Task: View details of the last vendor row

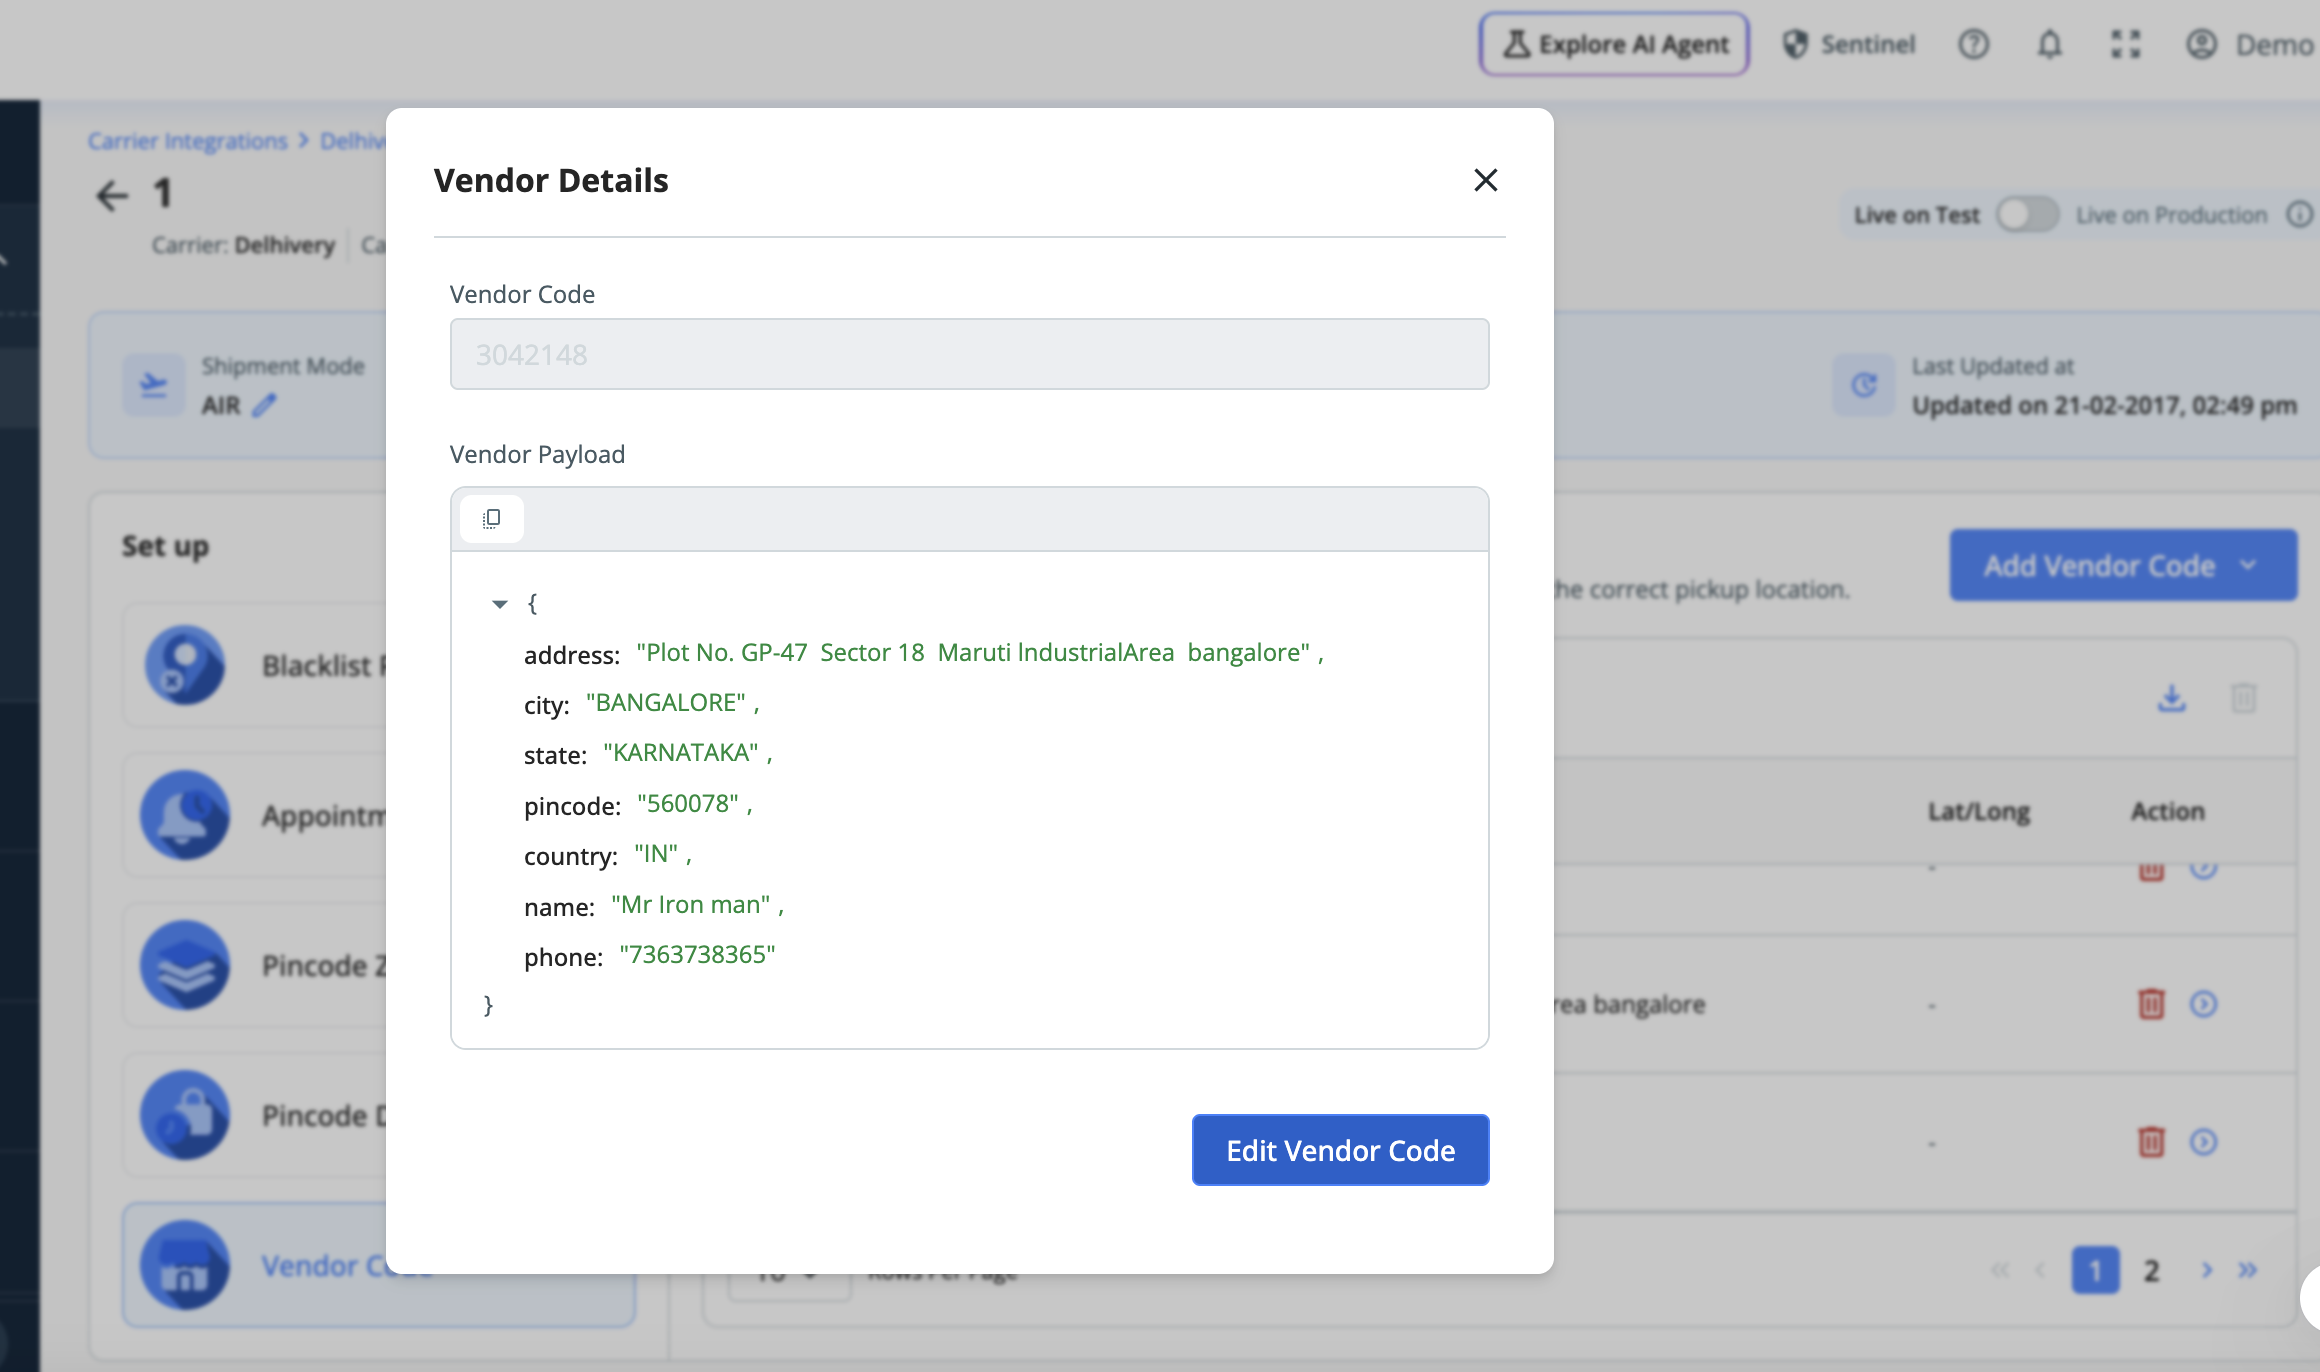Action: 2203,1141
